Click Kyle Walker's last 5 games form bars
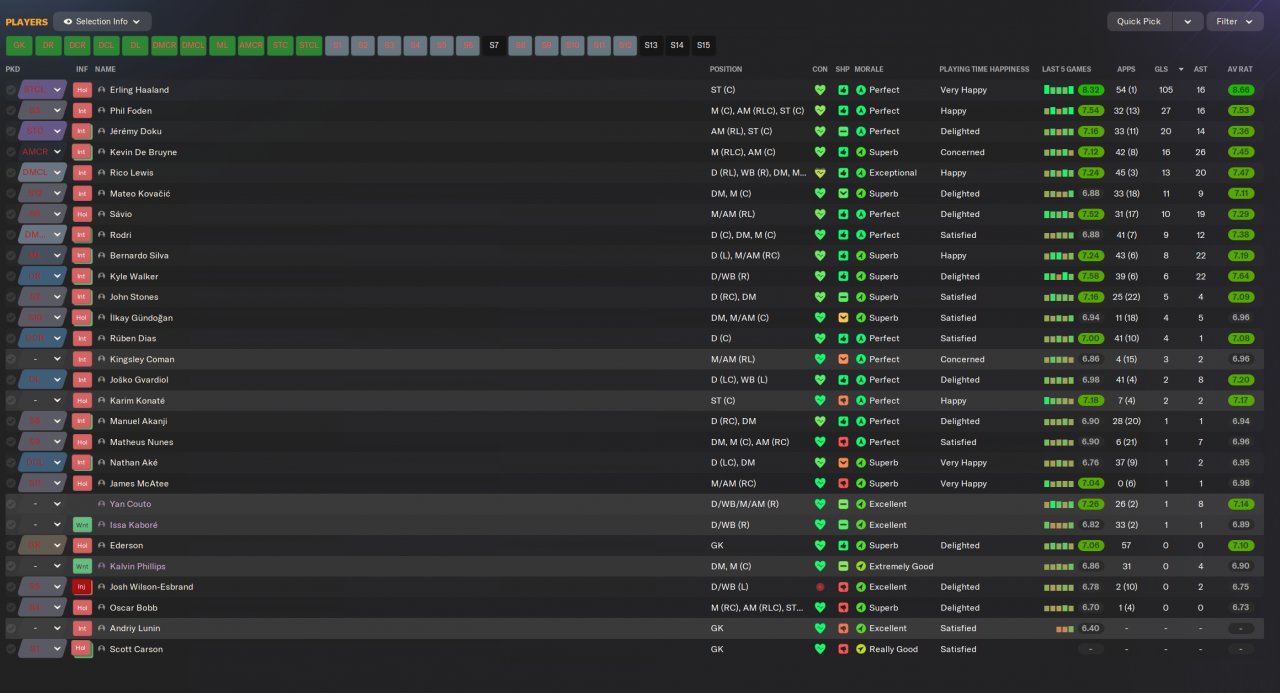The width and height of the screenshot is (1280, 693). (1059, 277)
